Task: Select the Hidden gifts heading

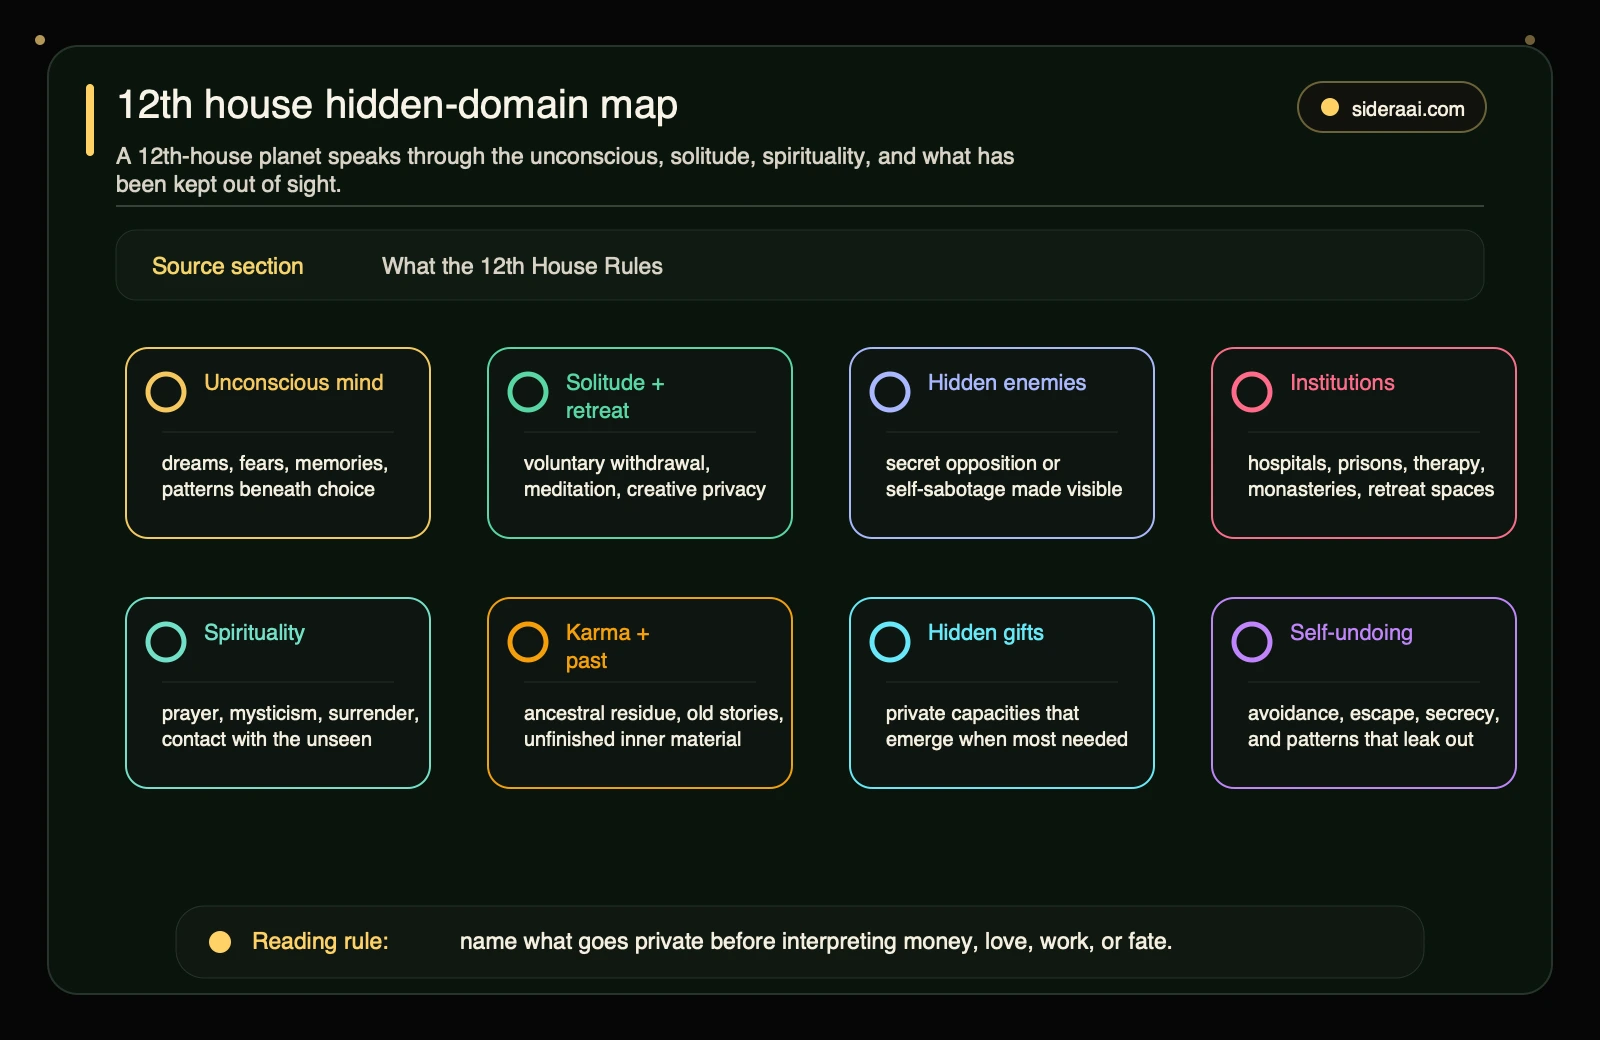Action: click(x=986, y=633)
